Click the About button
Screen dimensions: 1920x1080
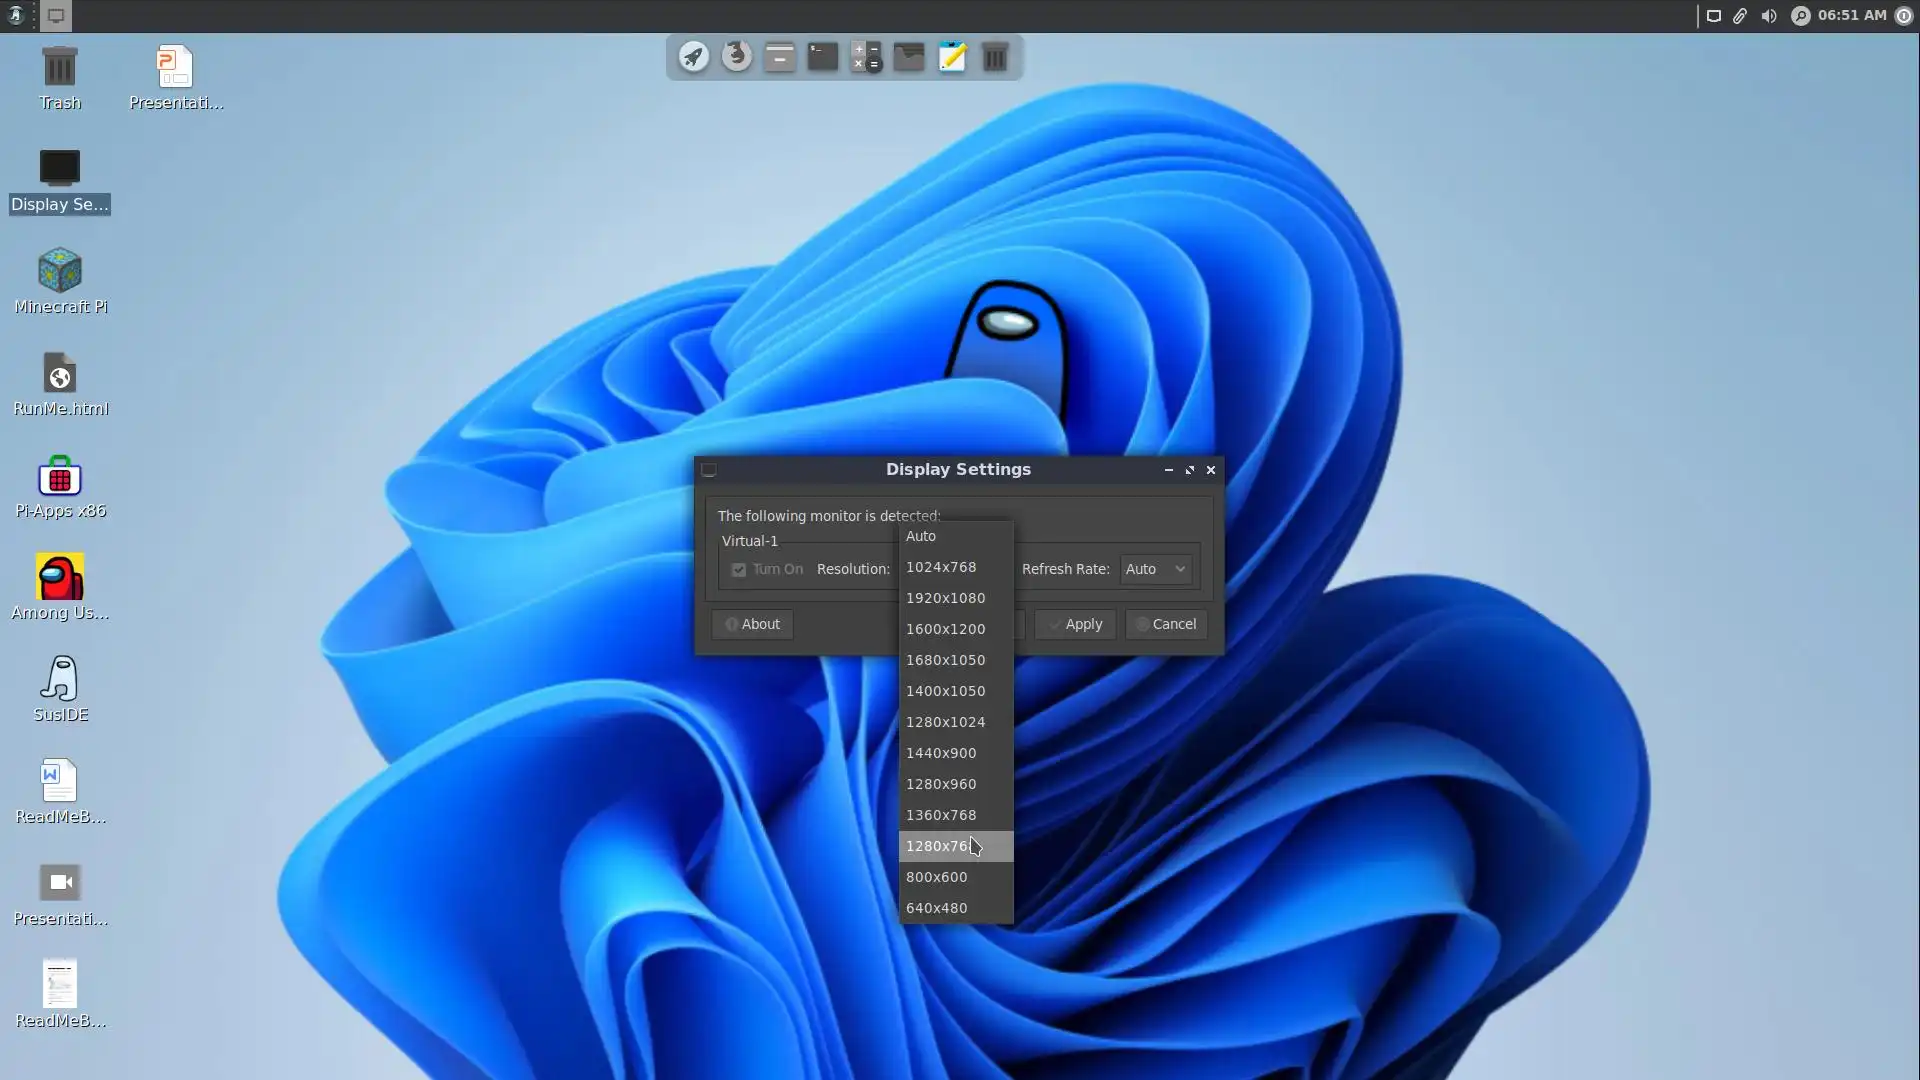pyautogui.click(x=752, y=624)
